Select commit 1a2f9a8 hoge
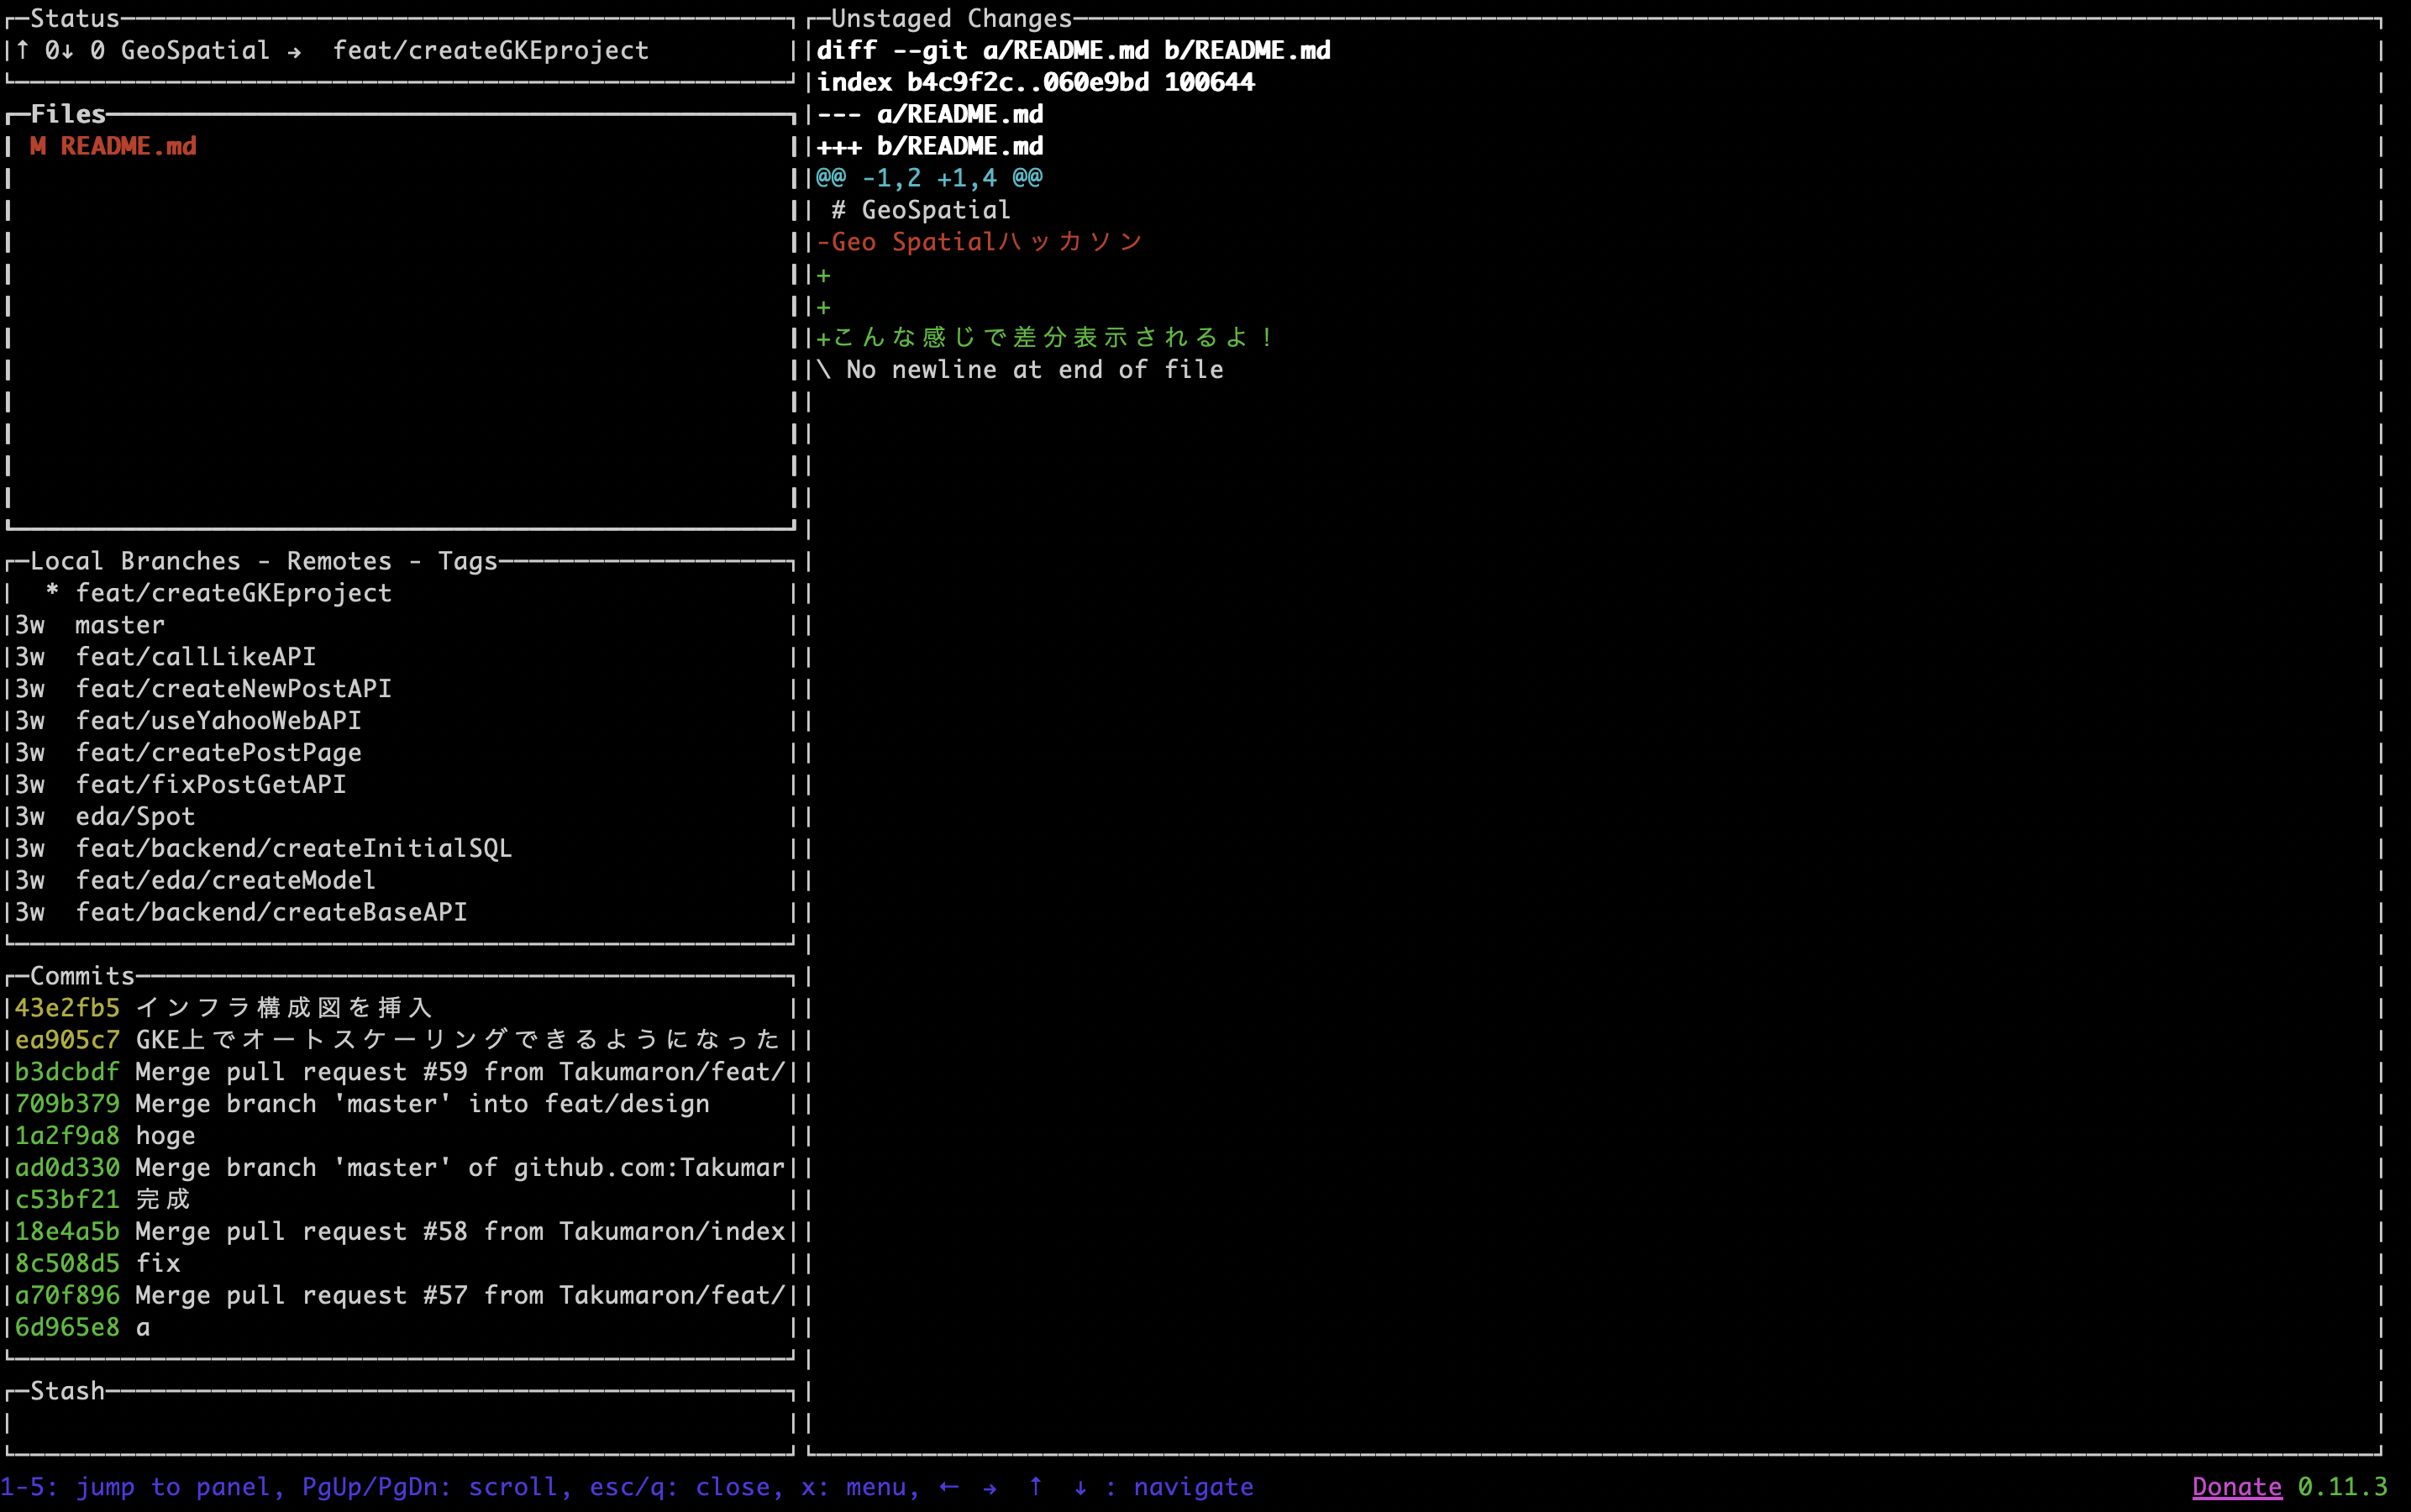The width and height of the screenshot is (2411, 1512). point(400,1136)
